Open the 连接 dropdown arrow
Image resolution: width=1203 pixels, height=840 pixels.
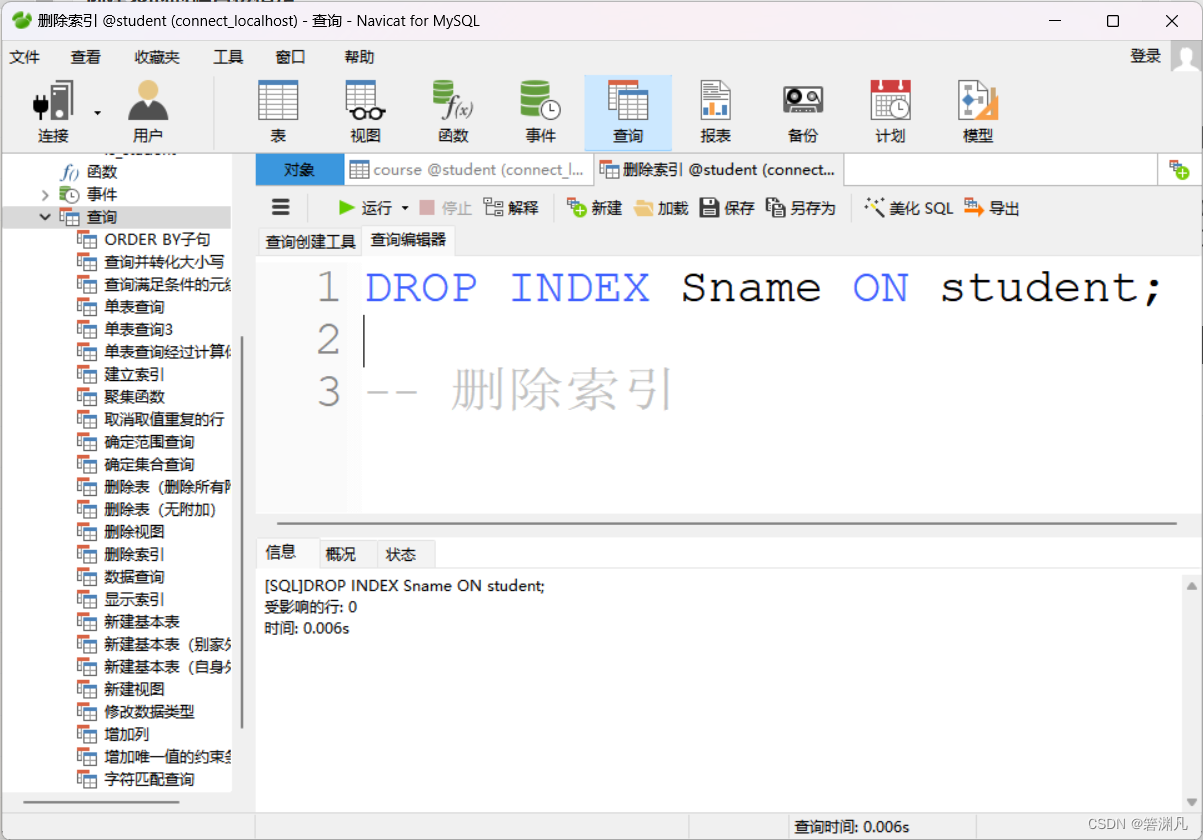pos(97,113)
